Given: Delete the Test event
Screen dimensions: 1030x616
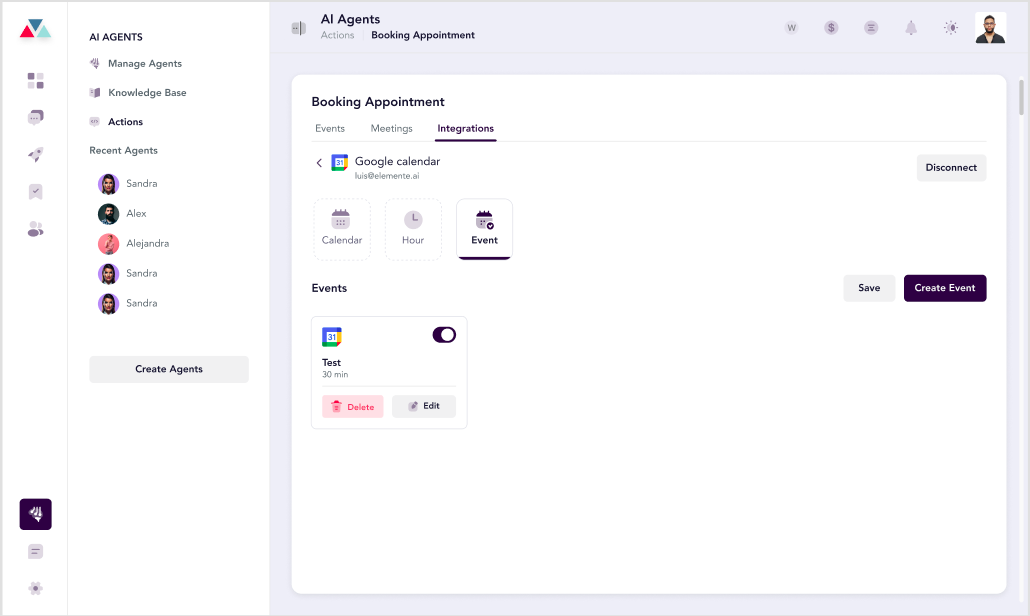Looking at the screenshot, I should point(353,407).
